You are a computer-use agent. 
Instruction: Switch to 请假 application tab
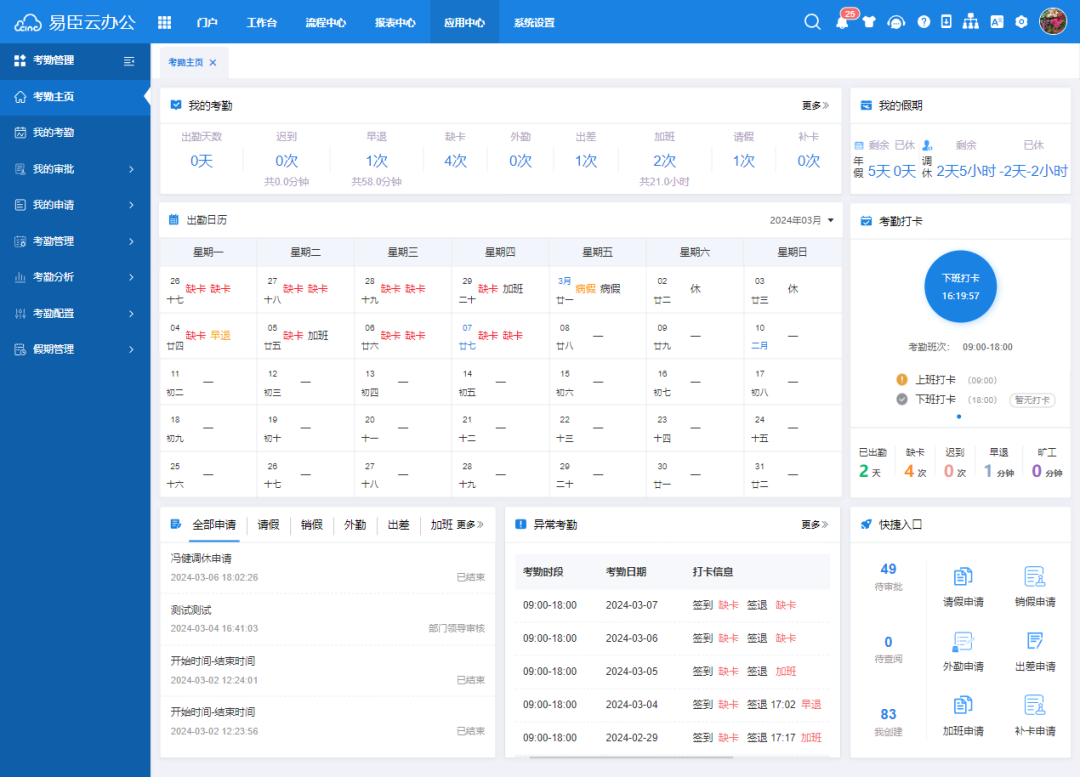tap(269, 525)
